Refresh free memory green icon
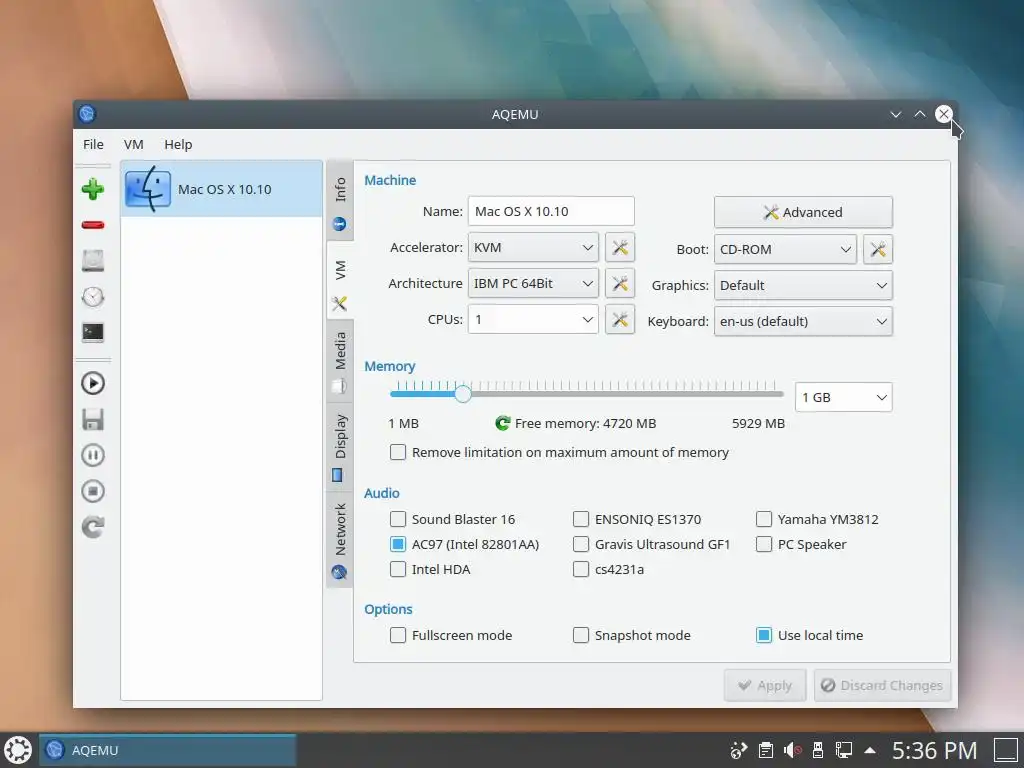Image resolution: width=1024 pixels, height=768 pixels. 502,423
